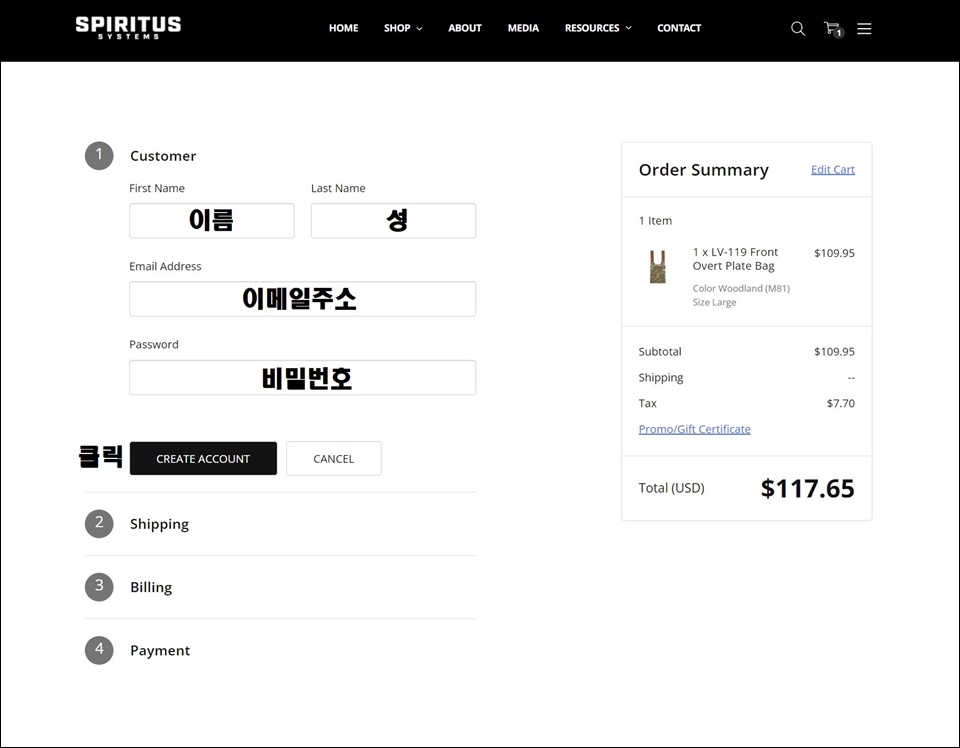Click the LV-119 plate bag thumbnail
This screenshot has width=960, height=748.
[658, 266]
